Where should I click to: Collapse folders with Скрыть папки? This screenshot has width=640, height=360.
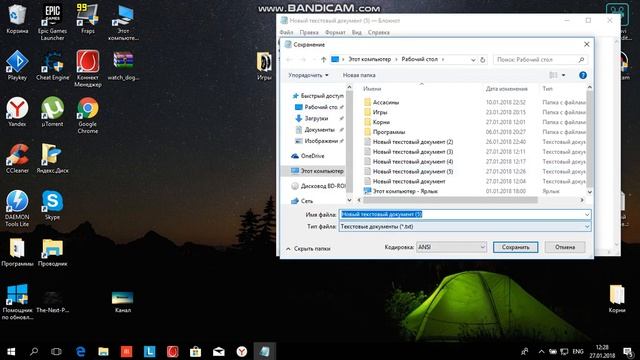309,248
